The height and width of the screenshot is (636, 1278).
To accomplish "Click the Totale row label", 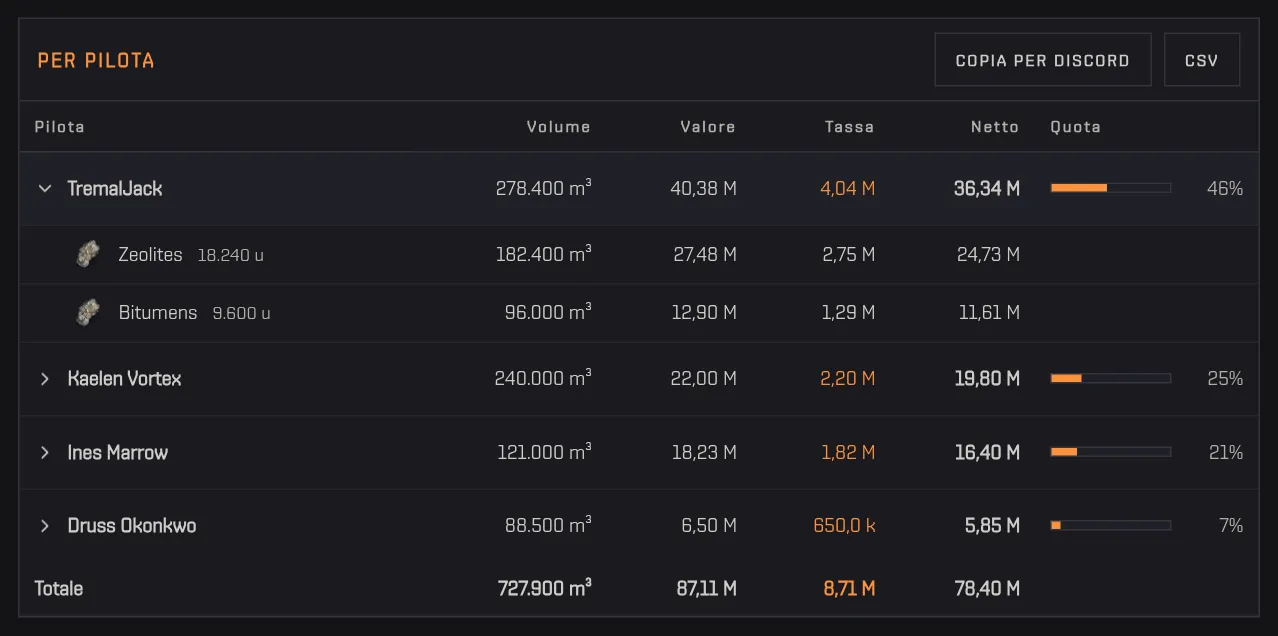I will 59,588.
